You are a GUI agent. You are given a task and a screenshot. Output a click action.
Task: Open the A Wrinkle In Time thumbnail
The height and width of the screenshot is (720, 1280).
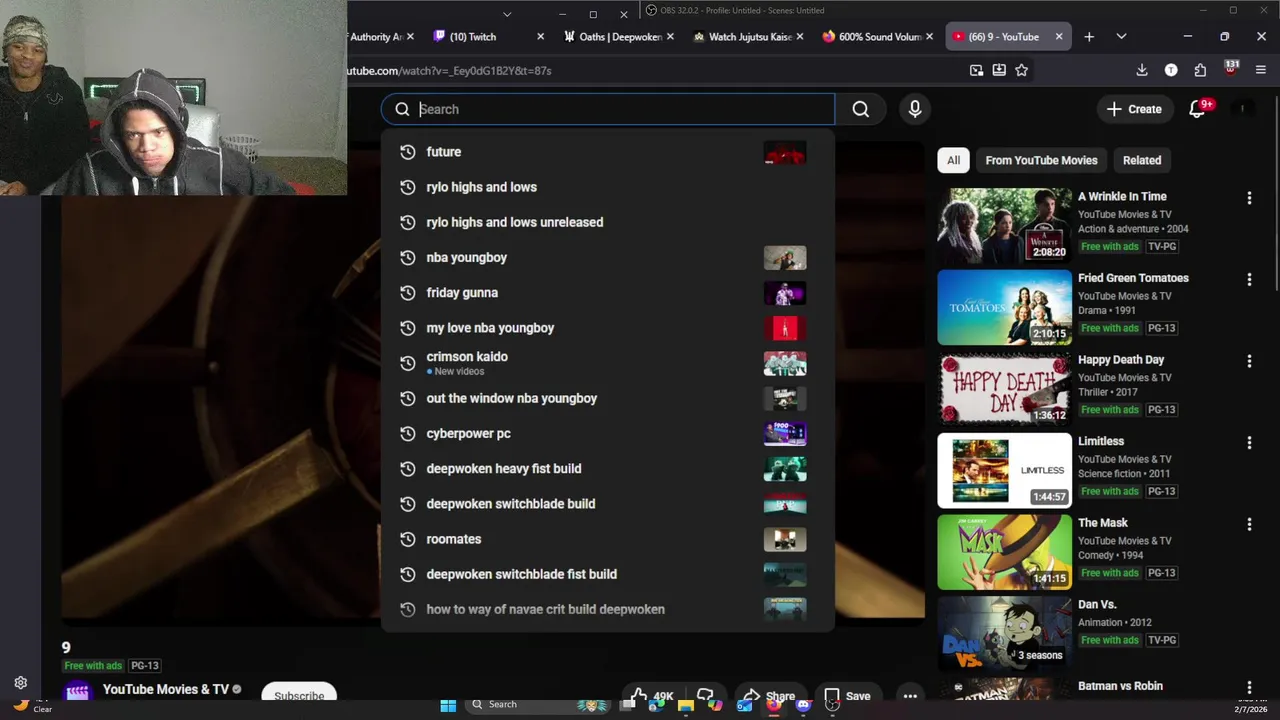[1004, 226]
